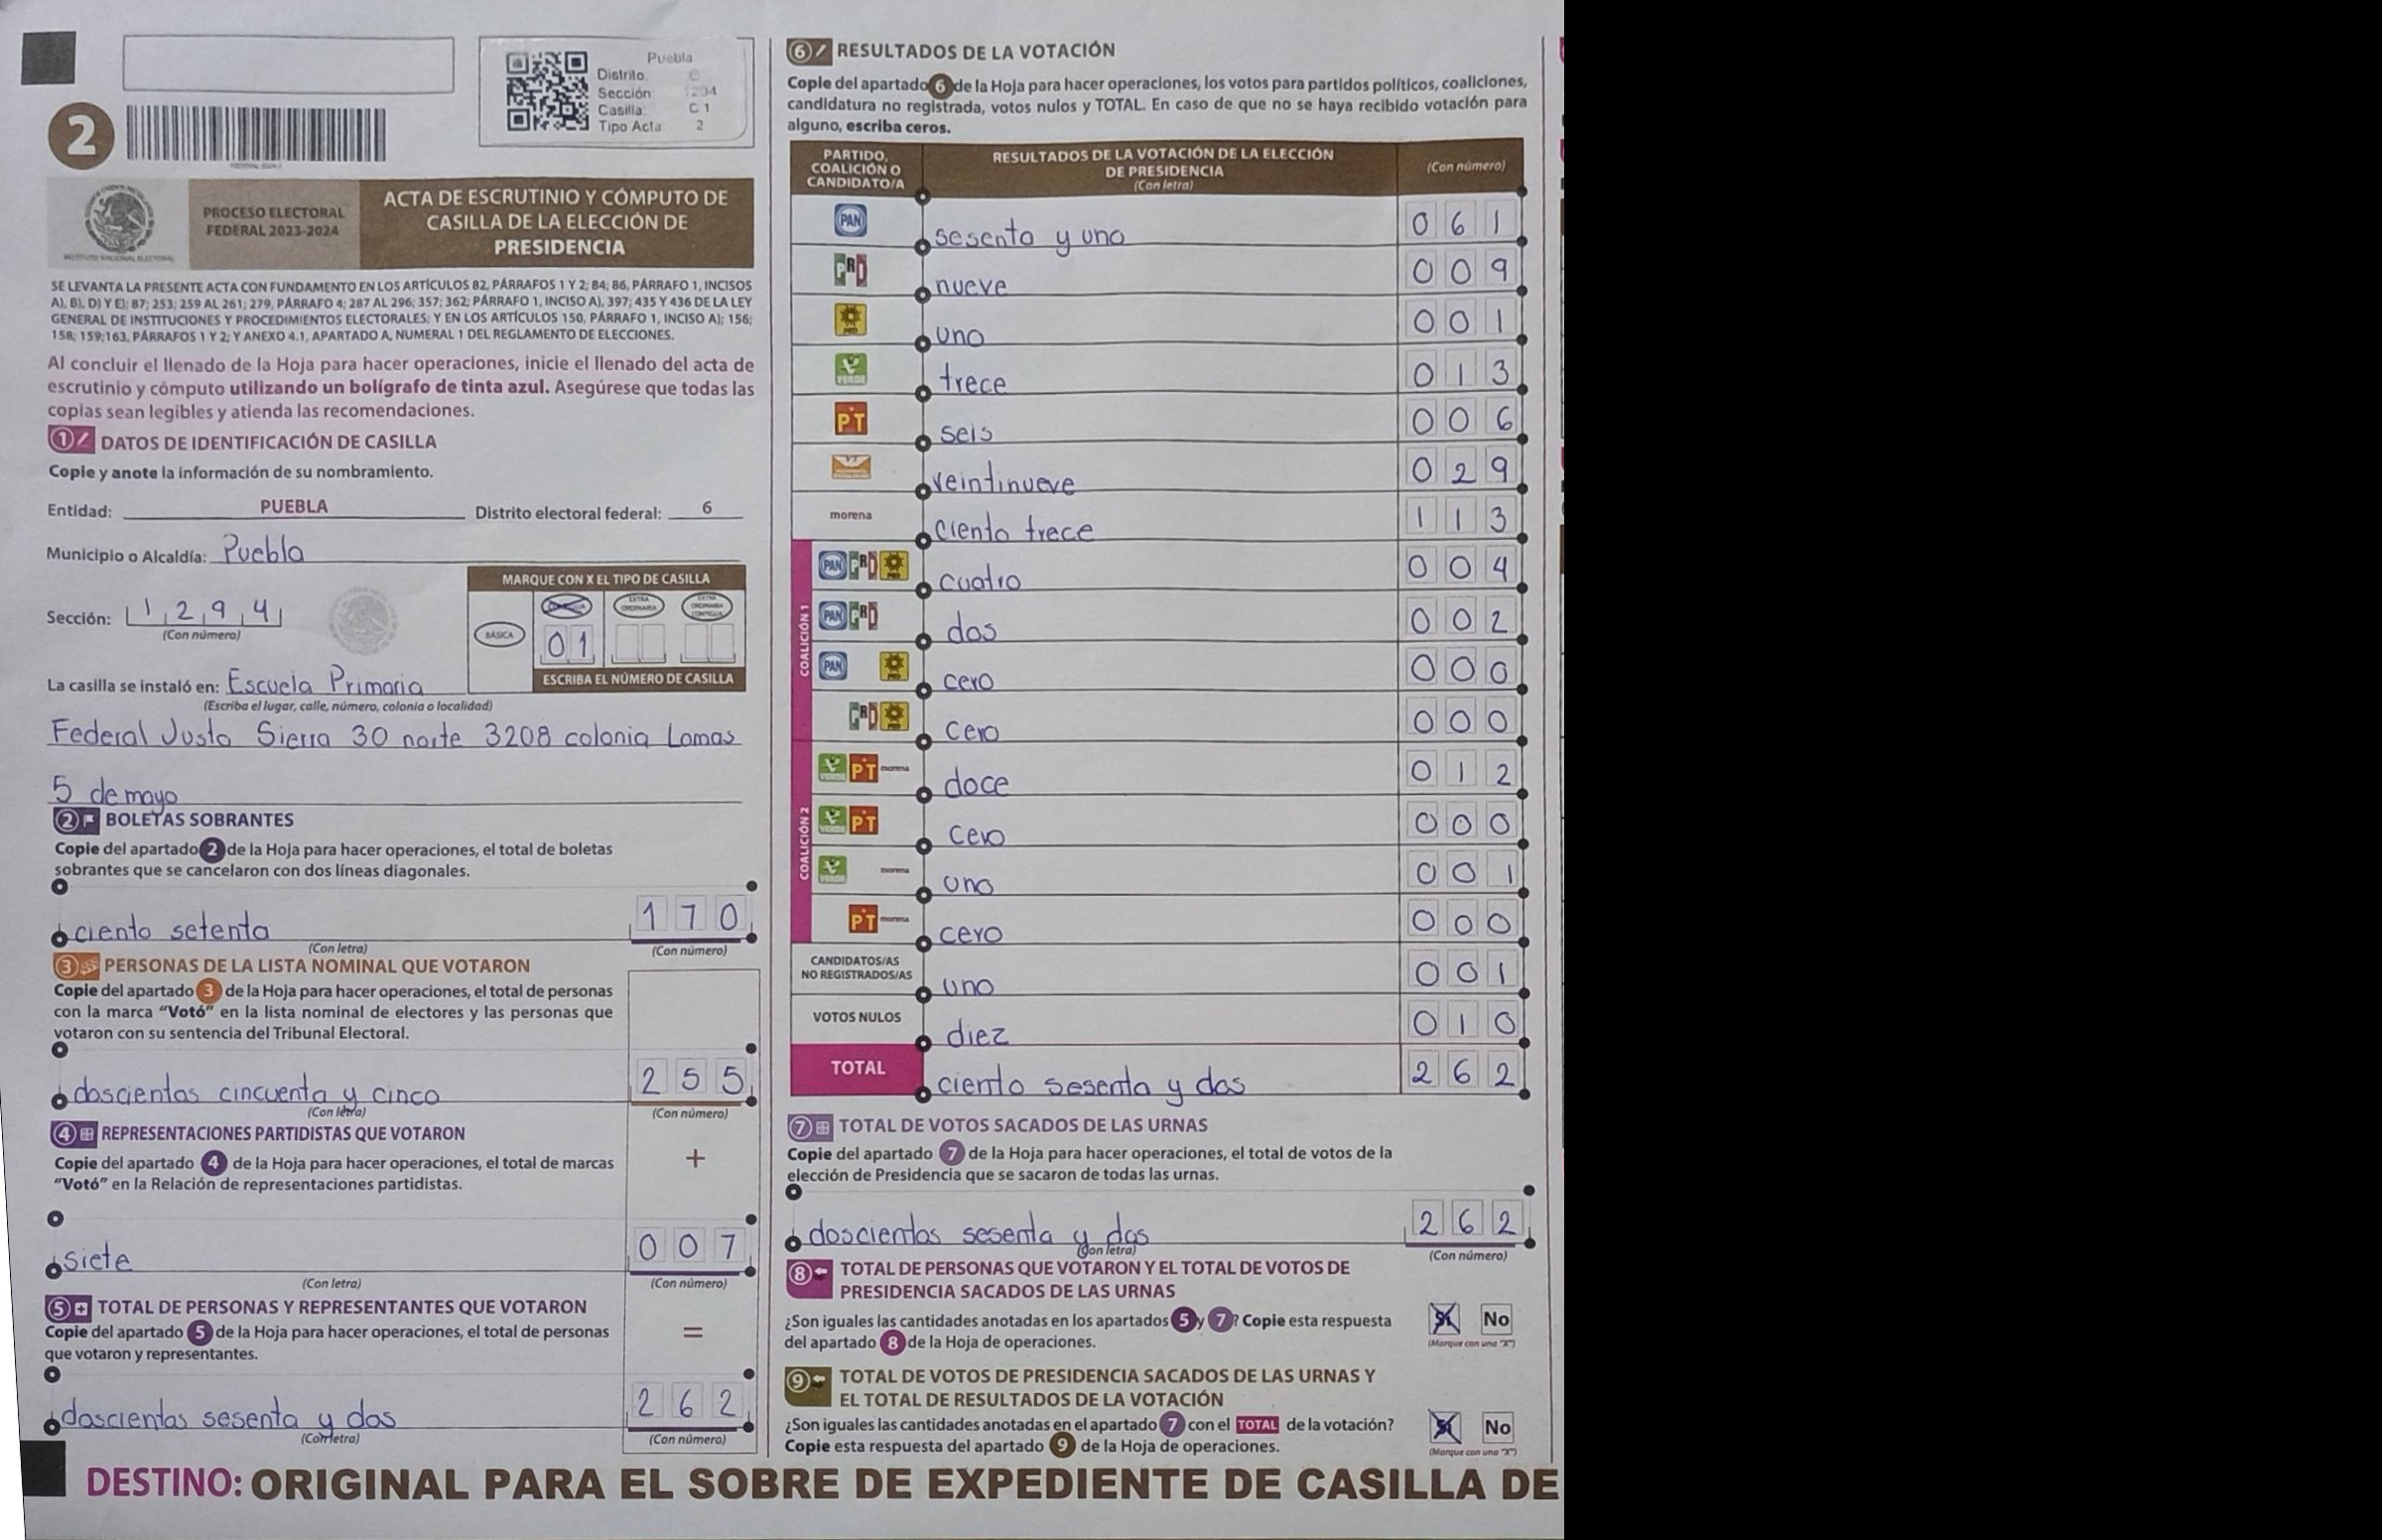Click the Sección number boxes showing 1294
This screenshot has height=1540, width=2382.
(x=204, y=611)
